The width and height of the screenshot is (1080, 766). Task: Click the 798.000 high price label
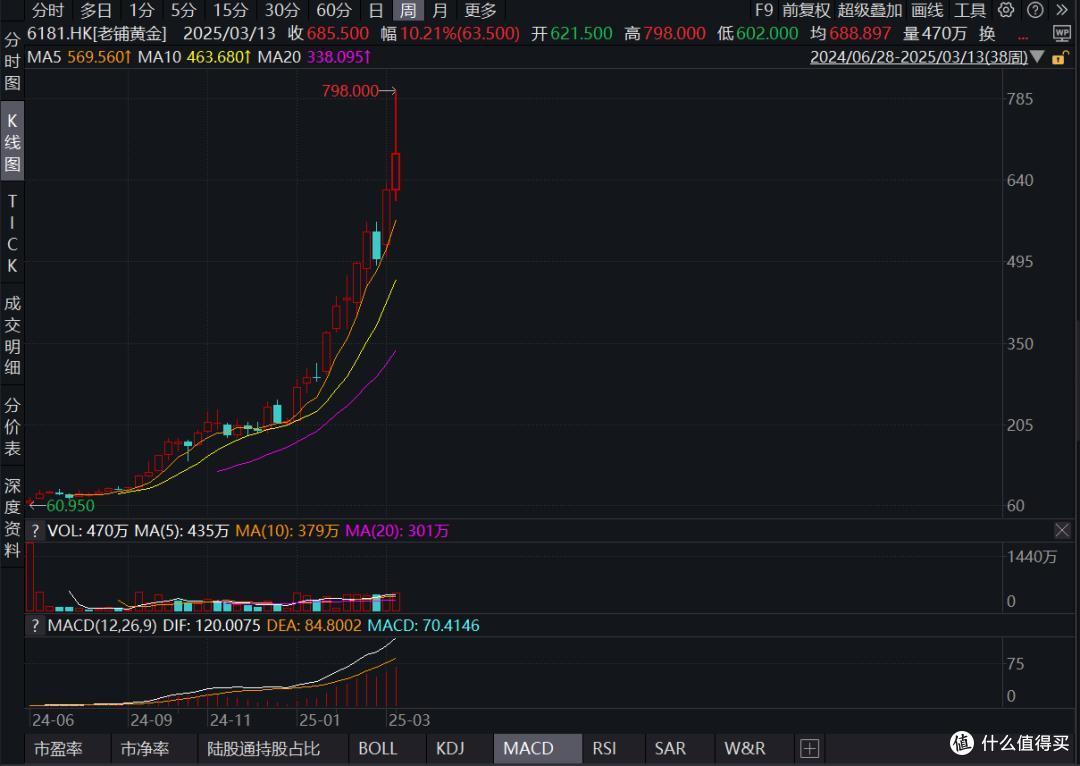coord(350,91)
